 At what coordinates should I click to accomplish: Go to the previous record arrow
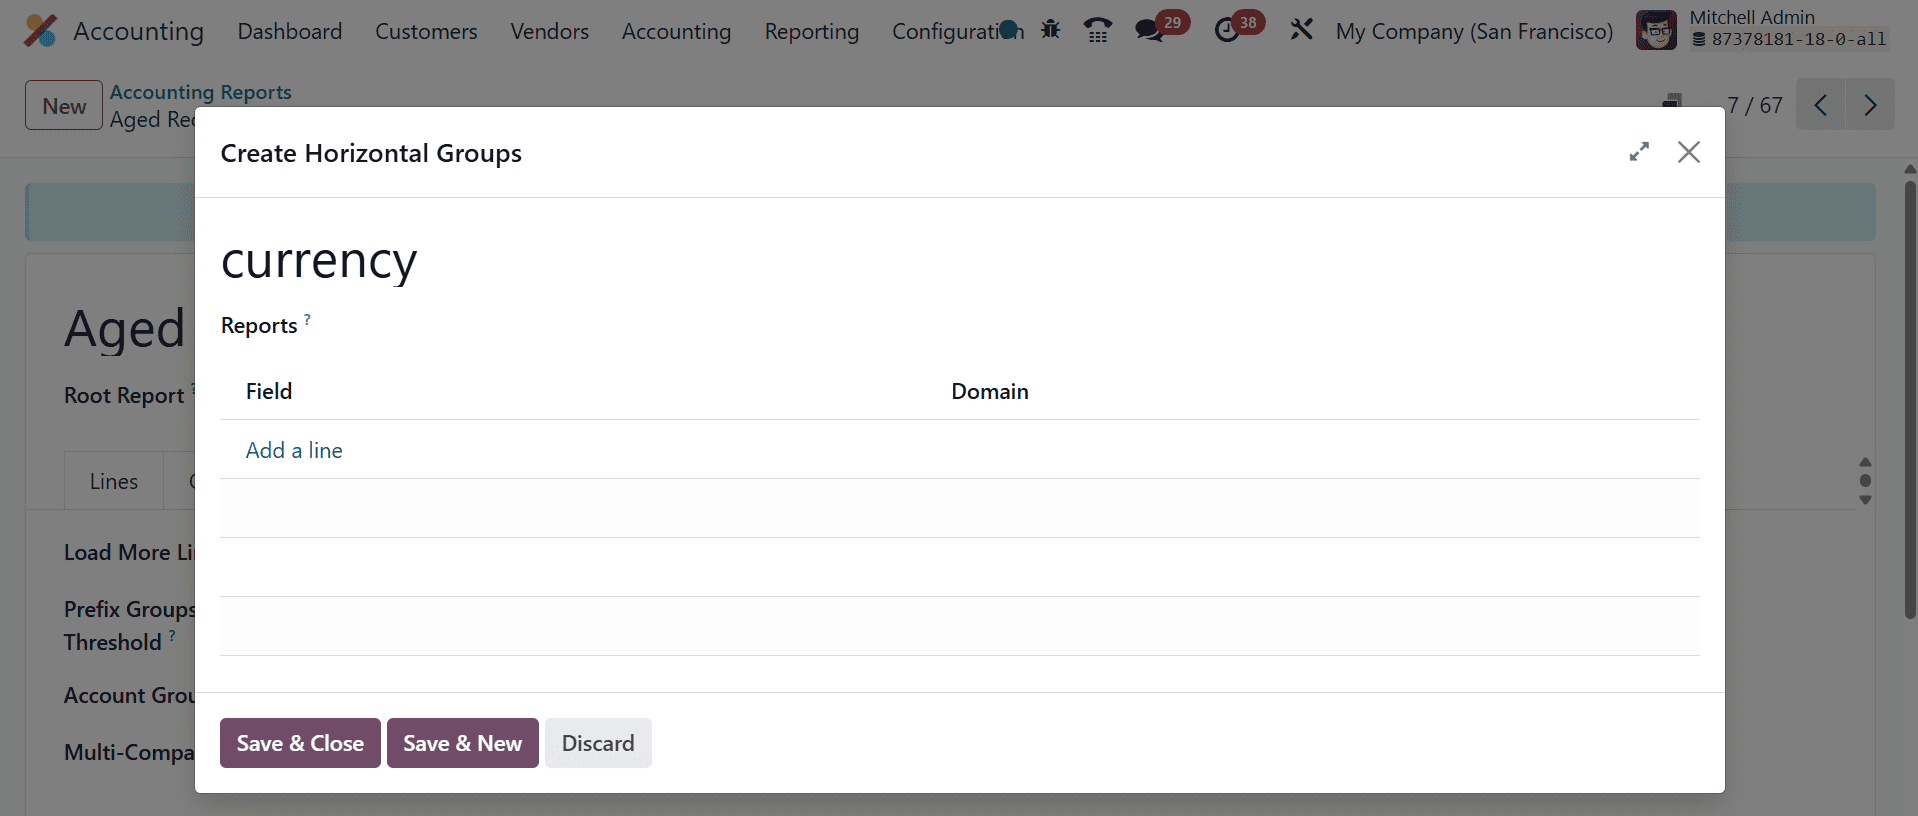(x=1821, y=105)
